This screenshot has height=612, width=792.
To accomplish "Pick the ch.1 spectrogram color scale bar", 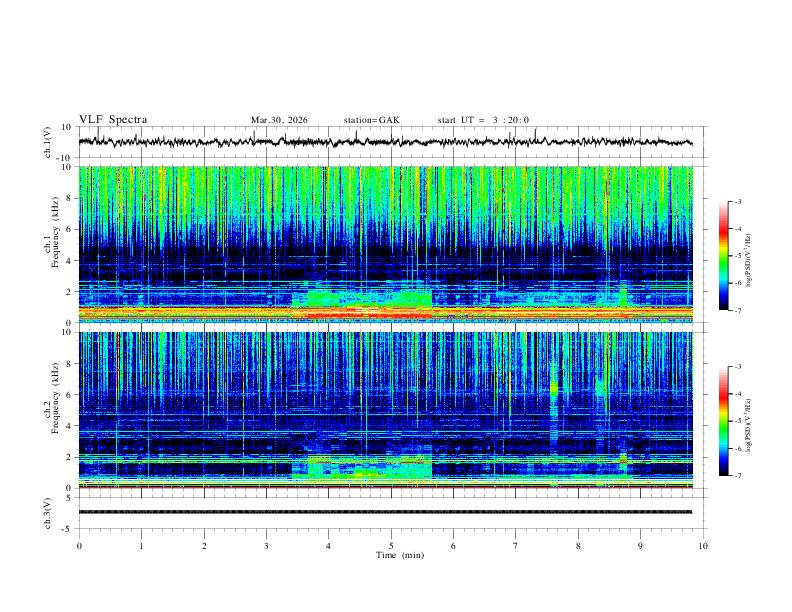I will point(723,255).
